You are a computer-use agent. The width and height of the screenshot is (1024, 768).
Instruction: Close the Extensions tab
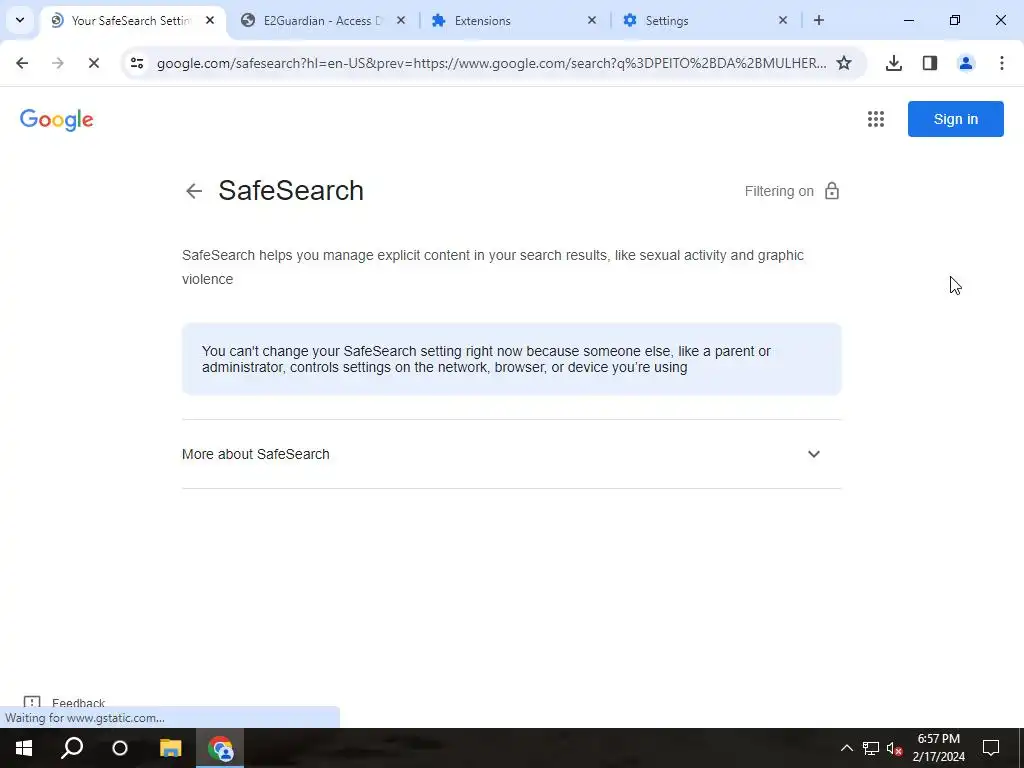click(592, 20)
